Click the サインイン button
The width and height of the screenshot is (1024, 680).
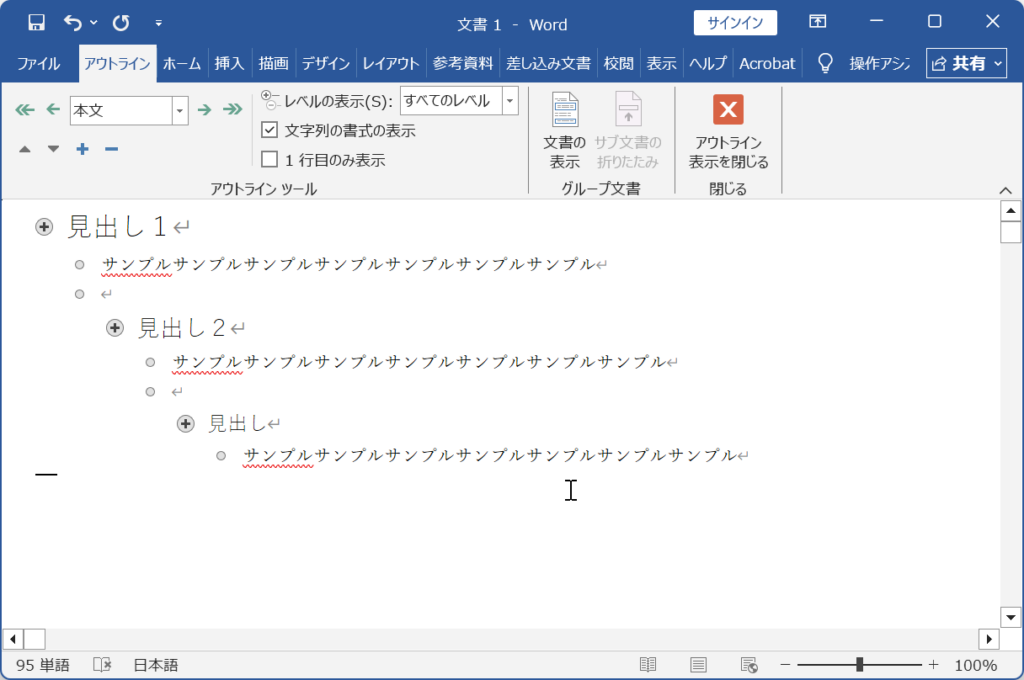[735, 23]
